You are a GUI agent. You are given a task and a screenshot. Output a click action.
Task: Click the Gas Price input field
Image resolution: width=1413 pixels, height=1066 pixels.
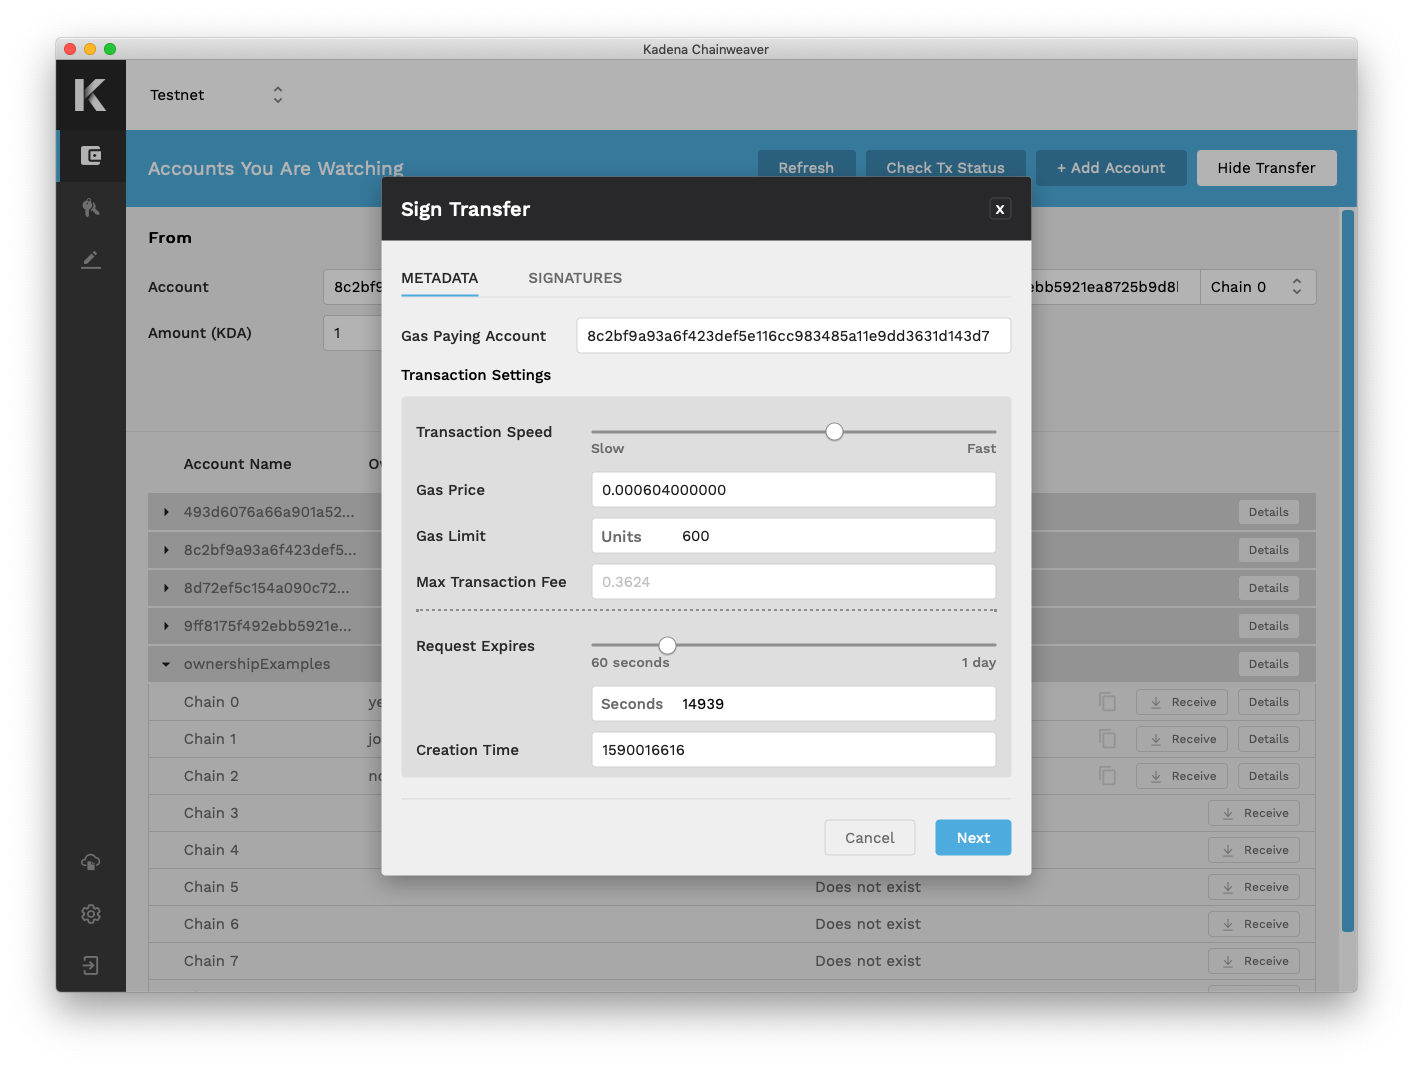[793, 490]
